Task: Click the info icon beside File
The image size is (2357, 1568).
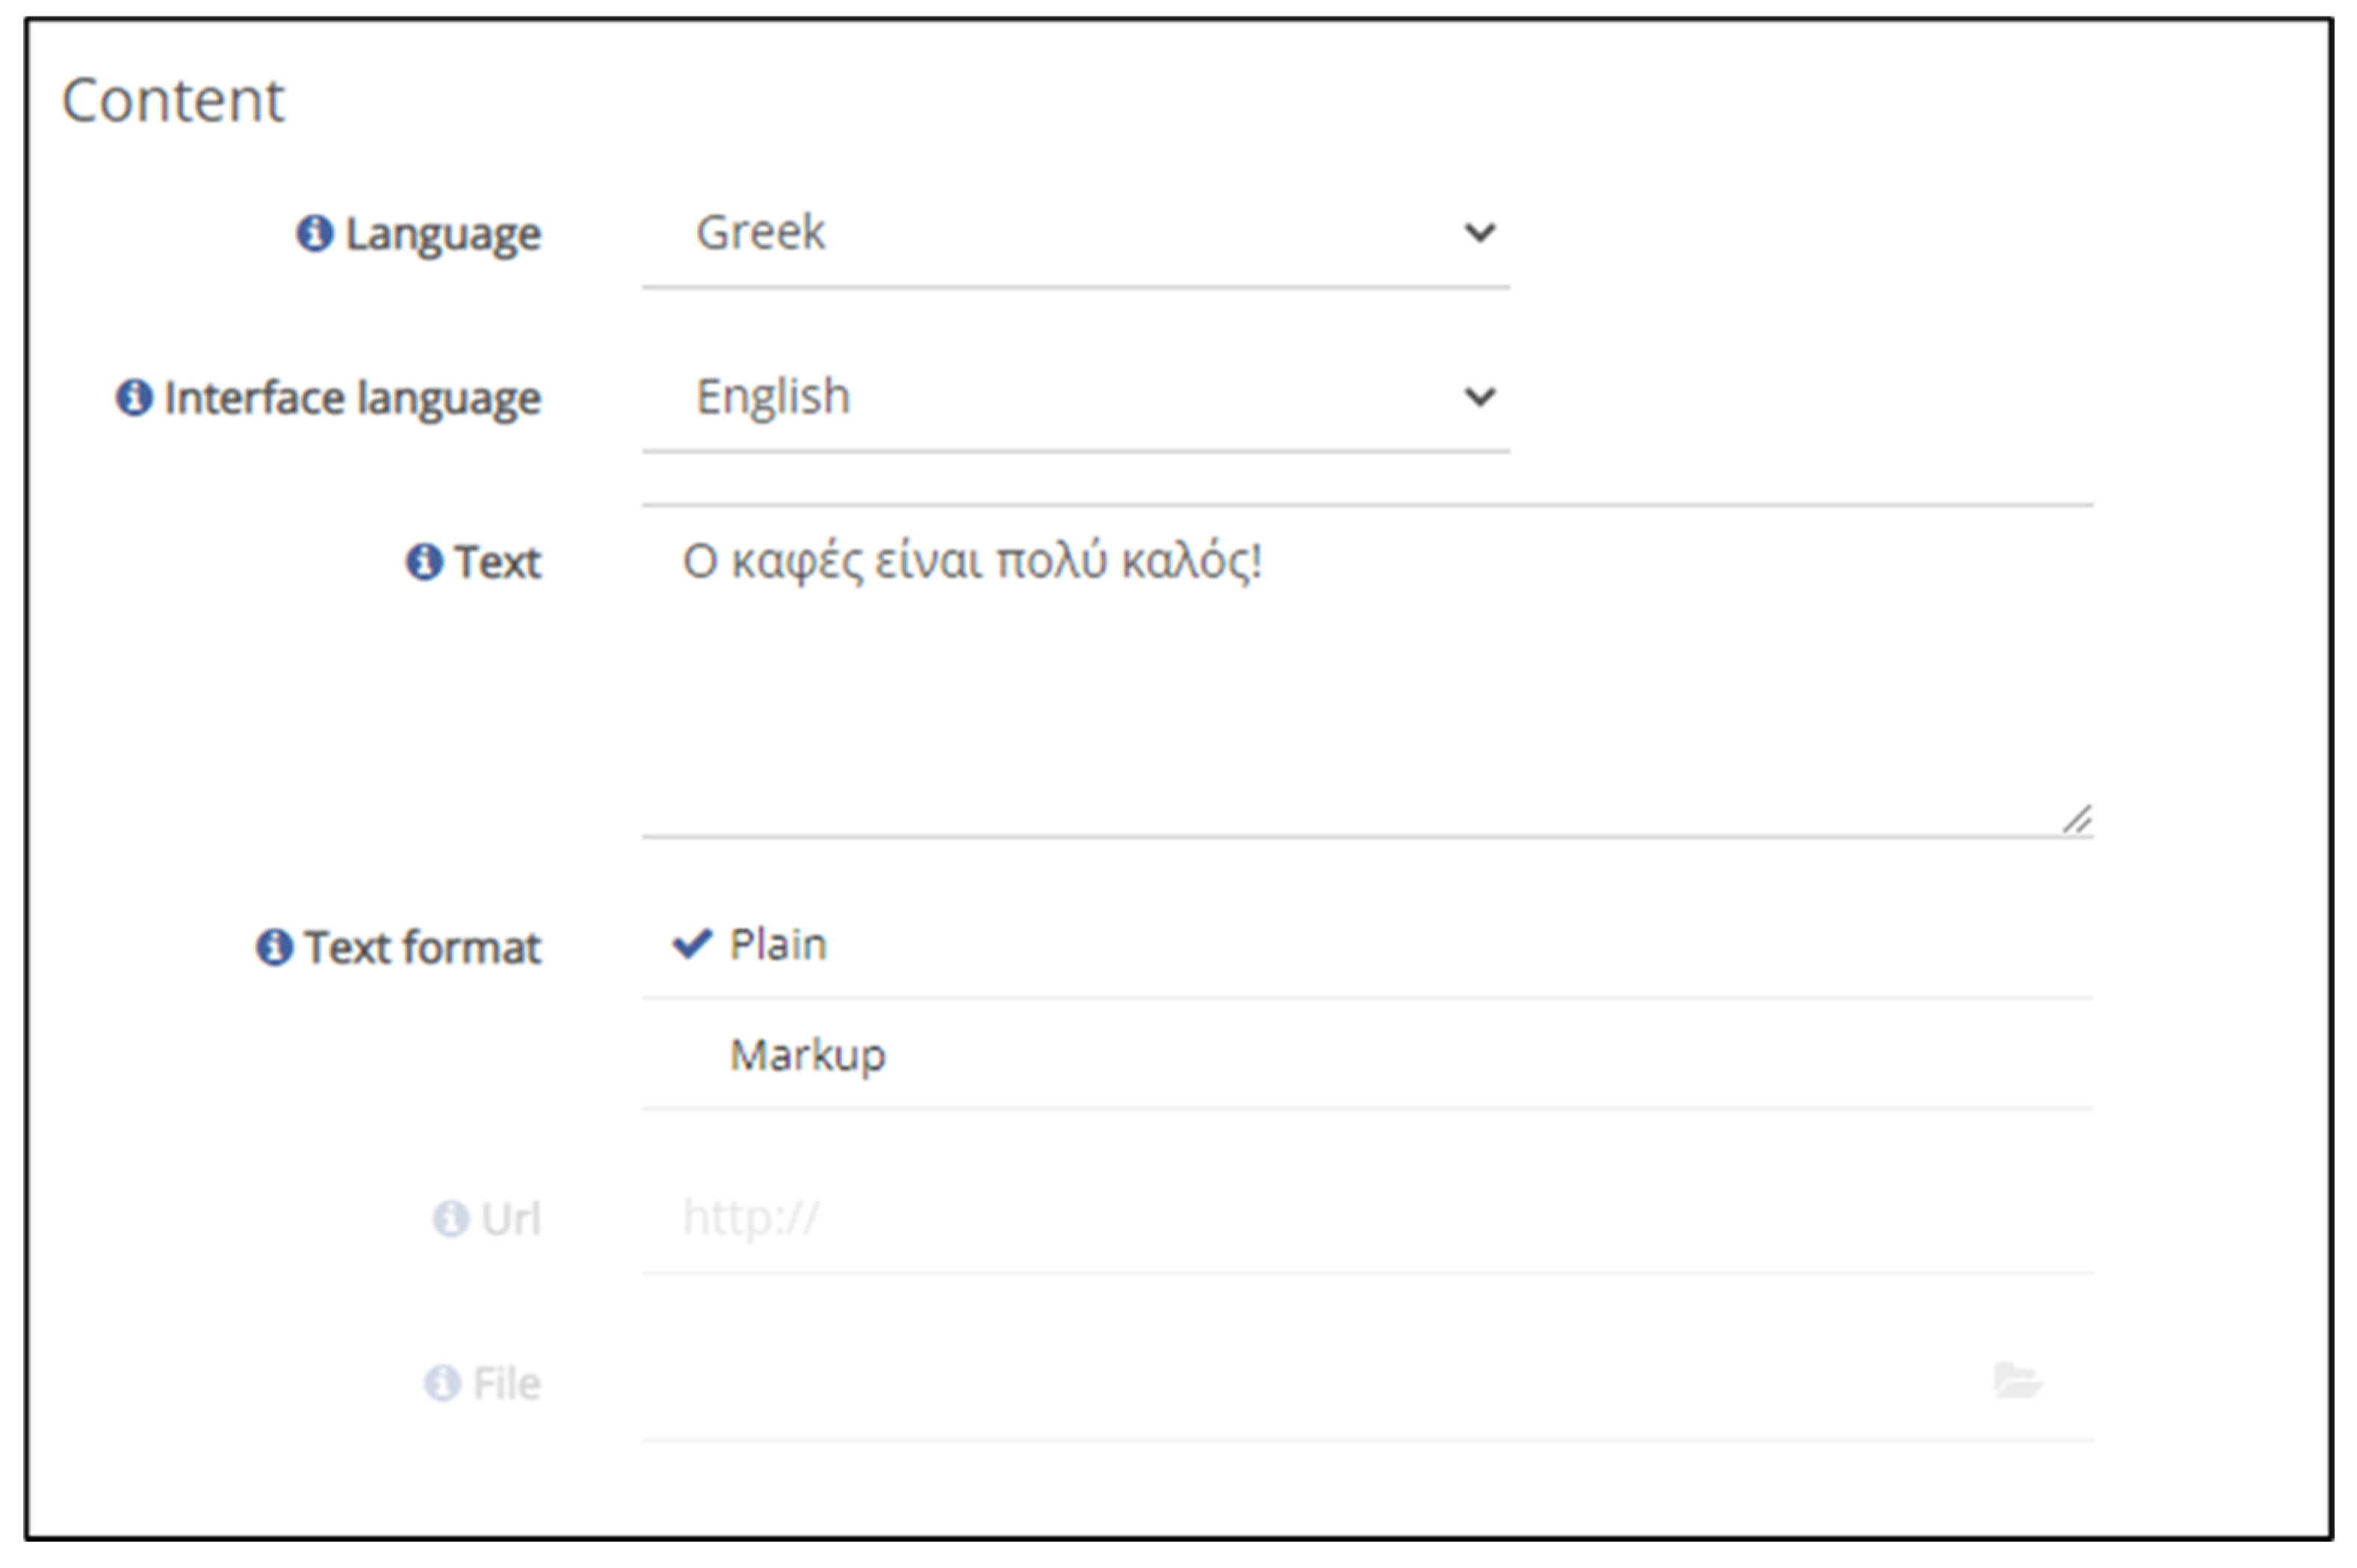Action: [442, 1384]
